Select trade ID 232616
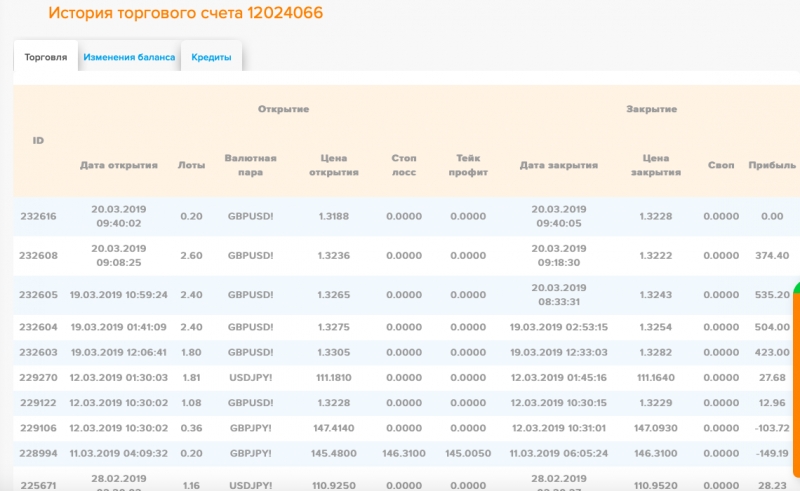 tap(38, 216)
